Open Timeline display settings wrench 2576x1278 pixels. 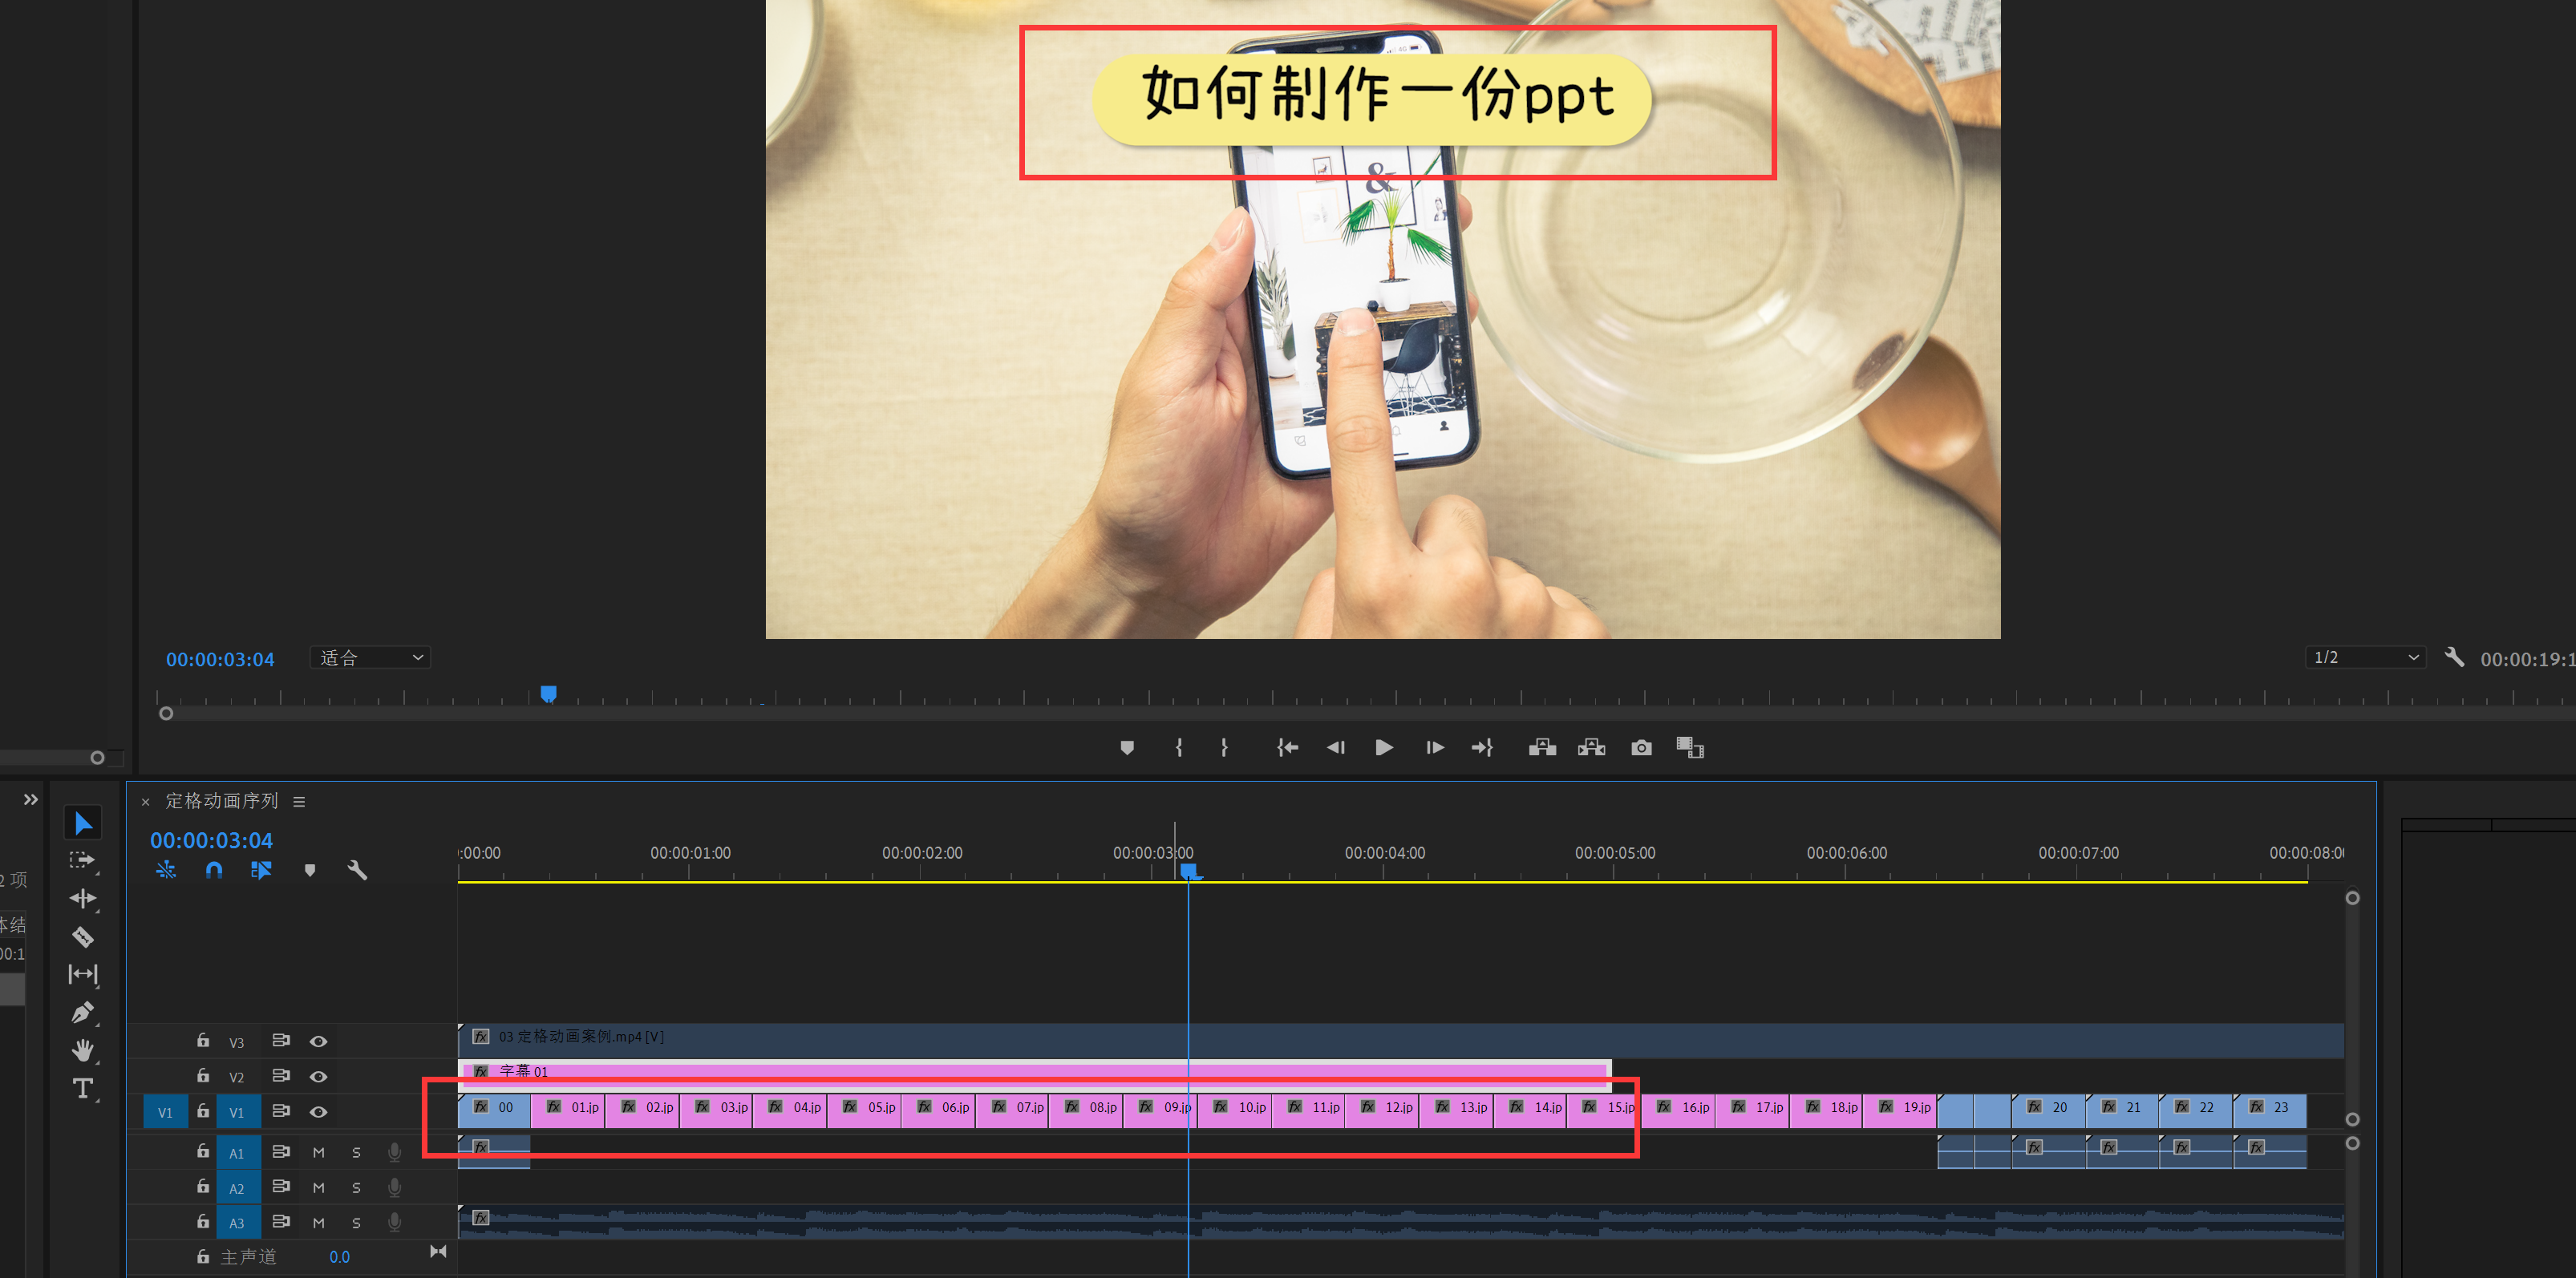coord(357,870)
